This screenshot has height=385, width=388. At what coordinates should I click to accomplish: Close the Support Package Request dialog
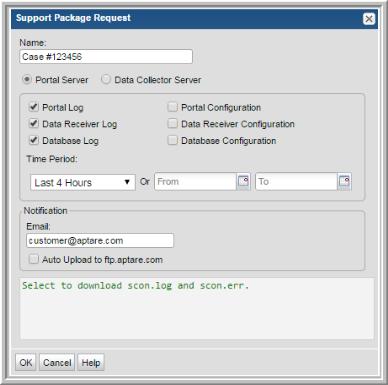click(x=369, y=19)
